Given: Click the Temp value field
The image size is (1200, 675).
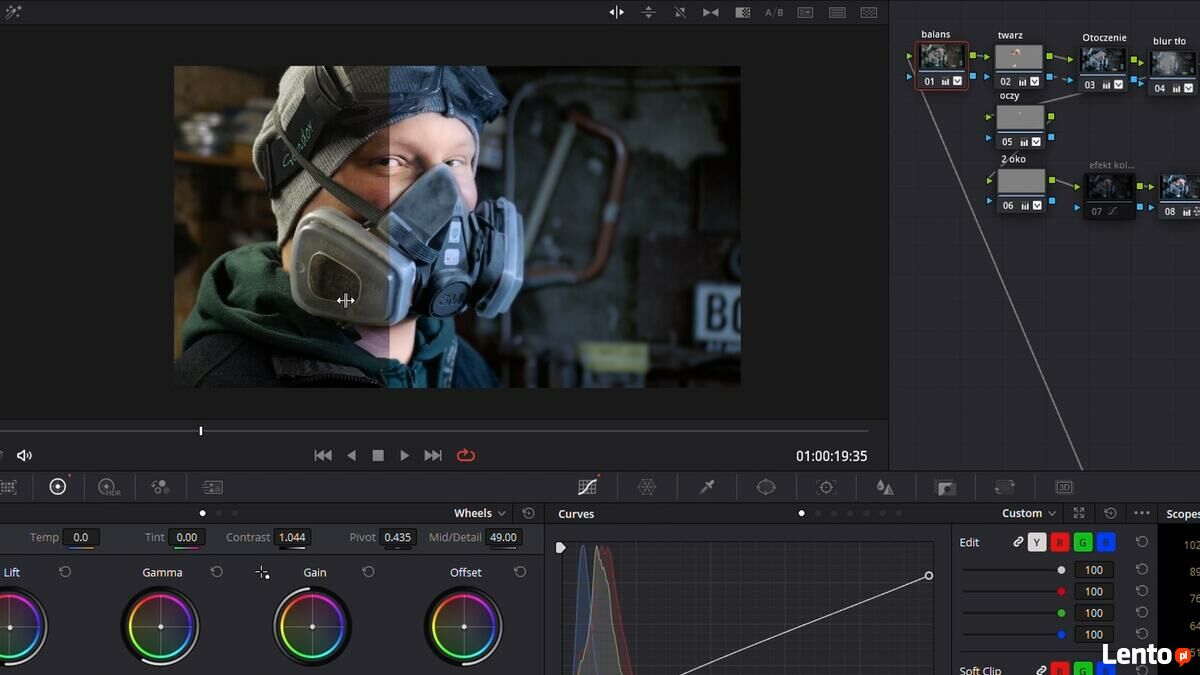Looking at the screenshot, I should (80, 537).
